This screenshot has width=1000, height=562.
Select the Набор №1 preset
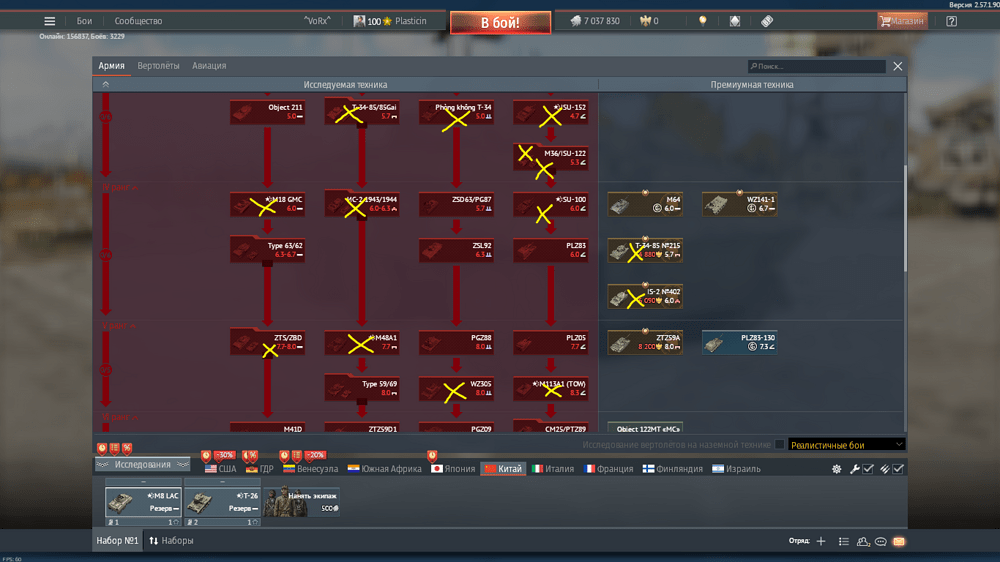pyautogui.click(x=117, y=541)
